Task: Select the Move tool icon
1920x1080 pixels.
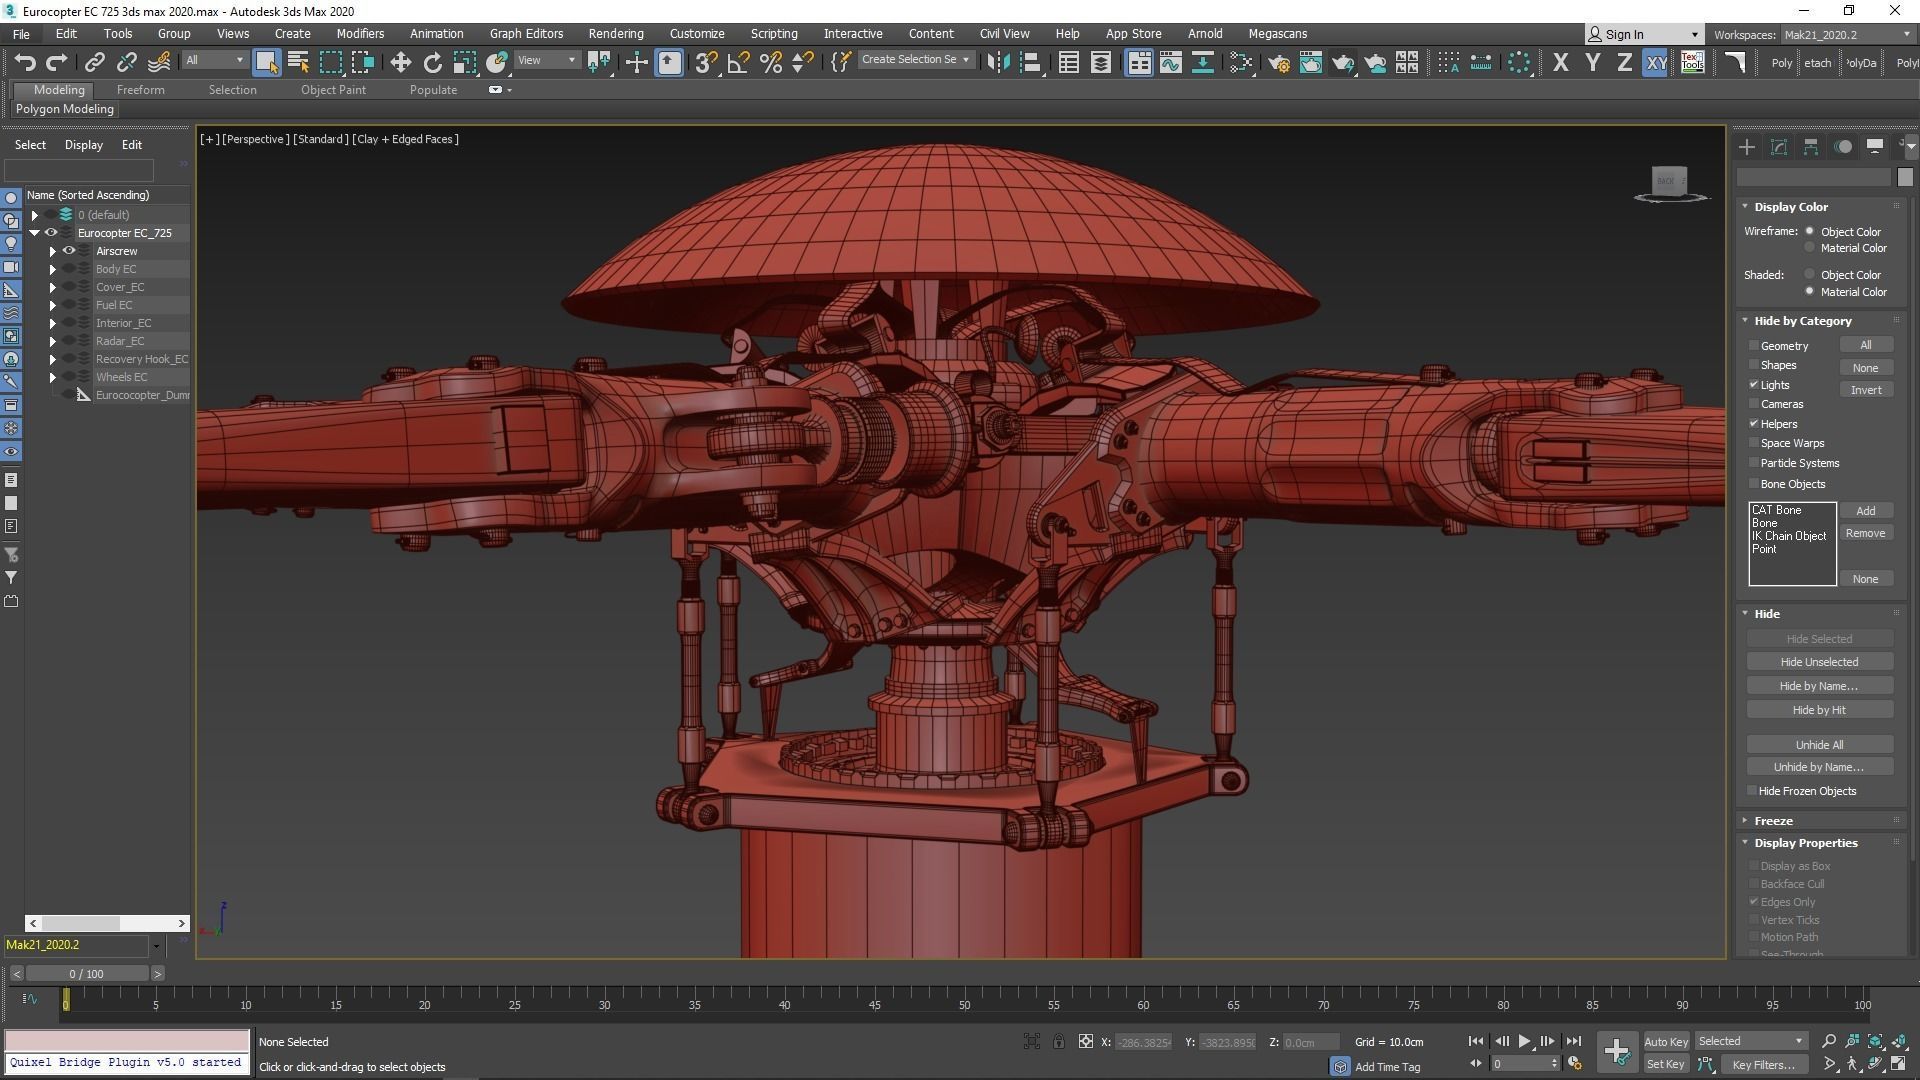Action: coord(400,63)
